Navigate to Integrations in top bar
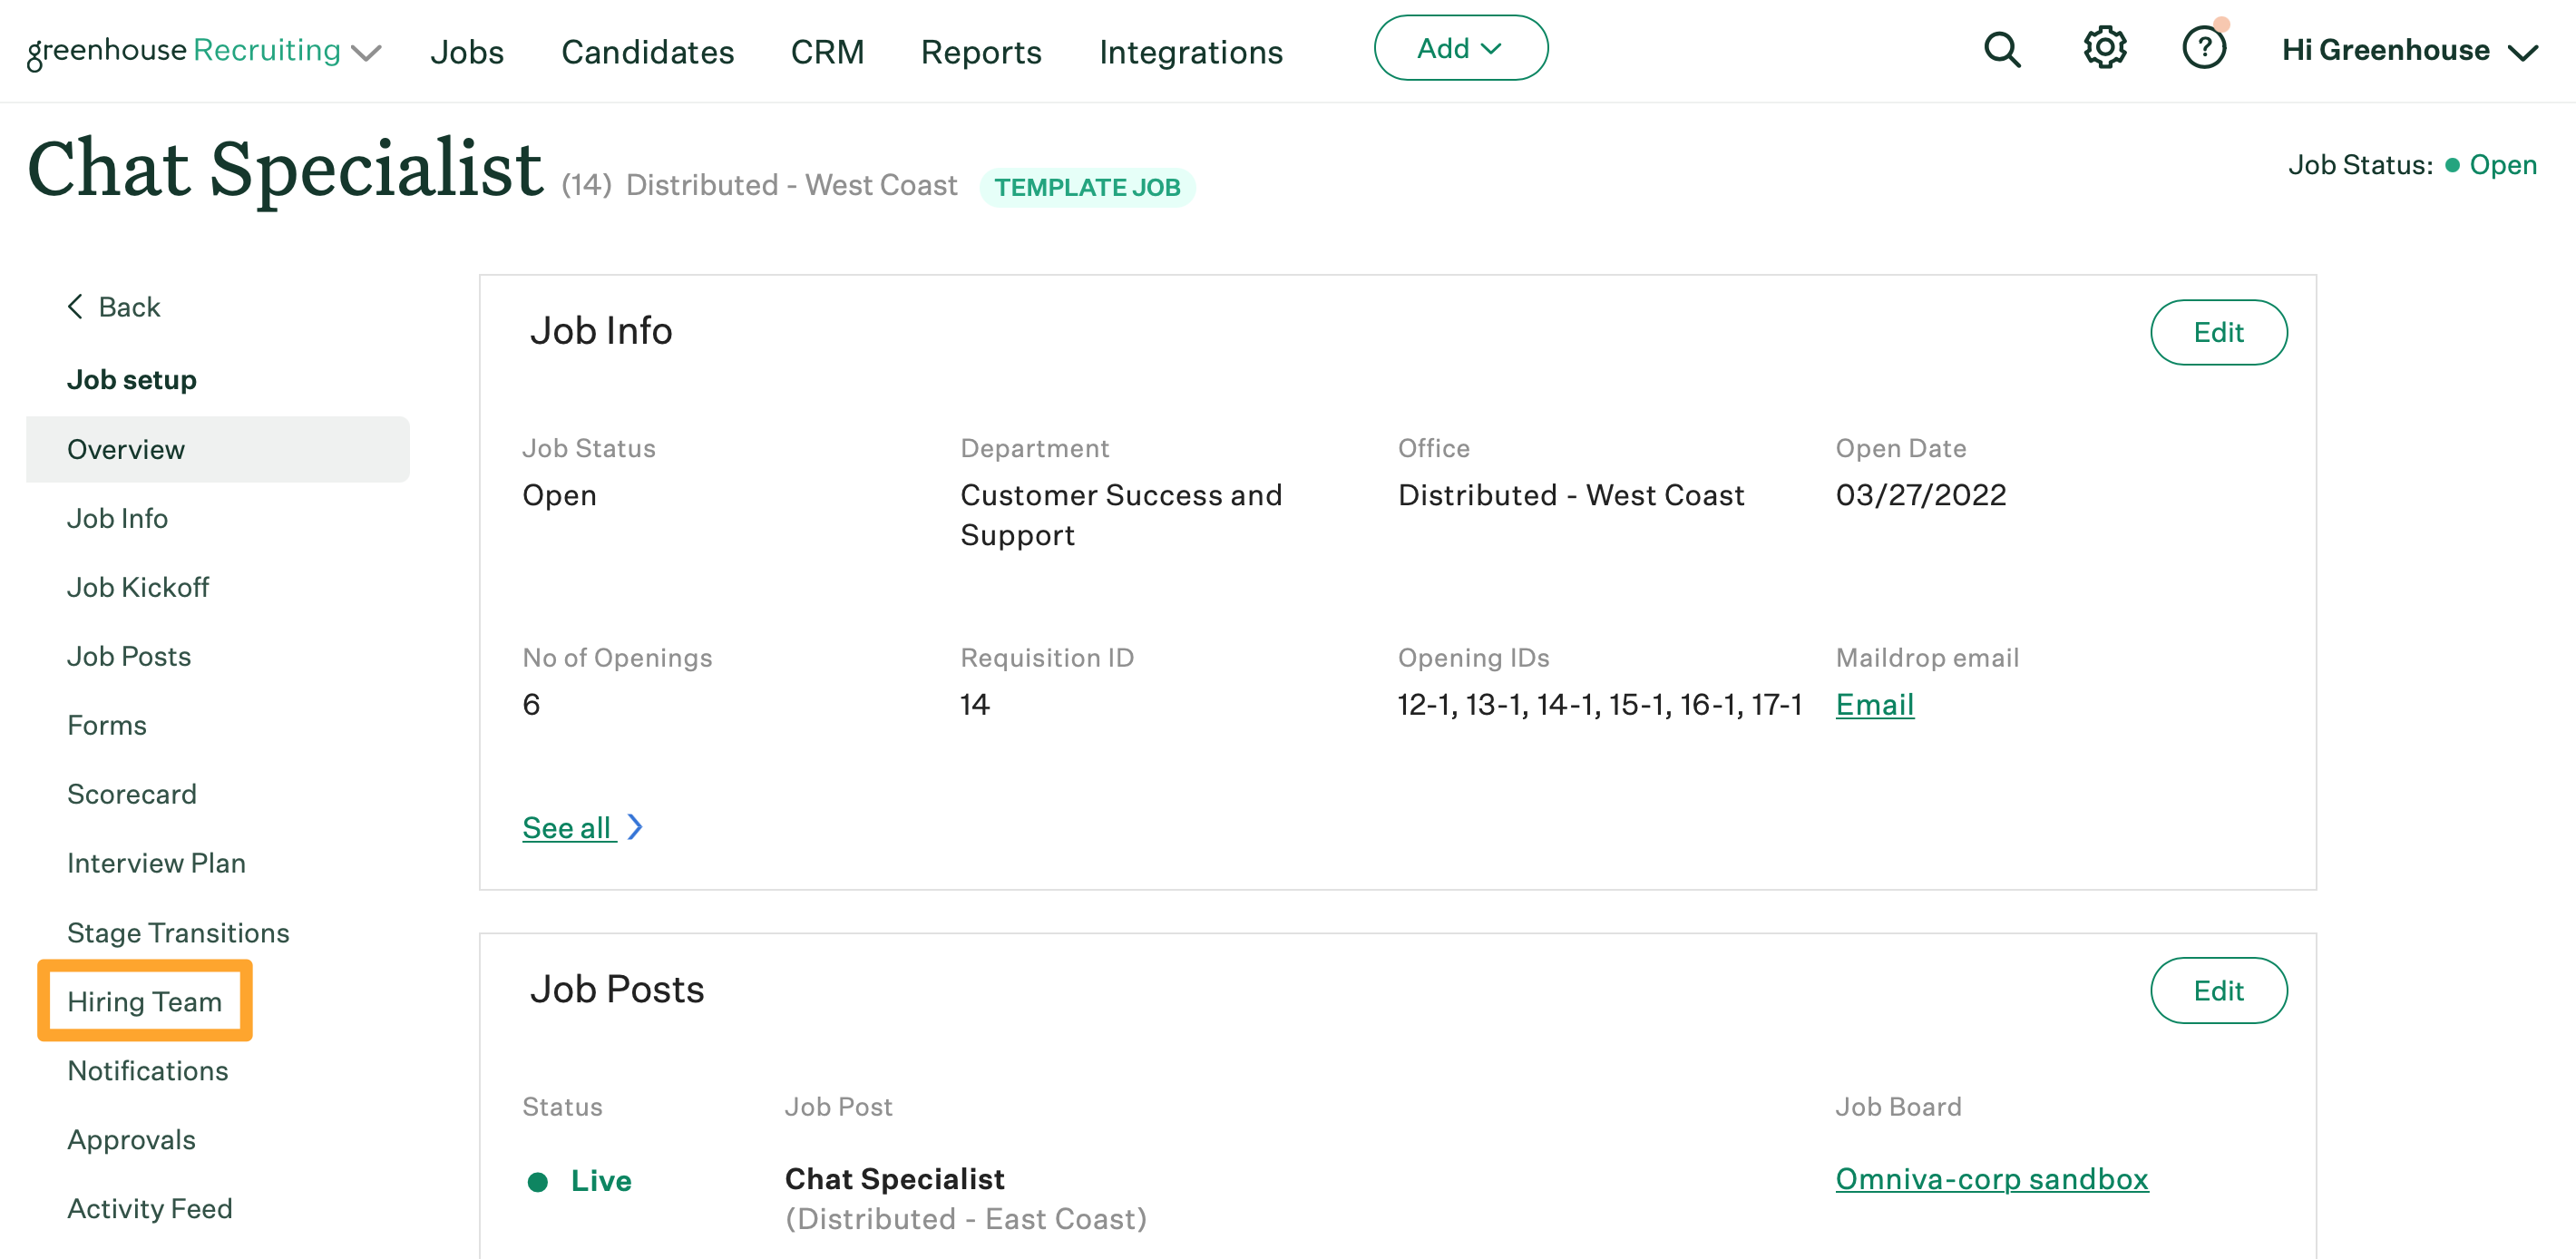2576x1259 pixels. pyautogui.click(x=1190, y=52)
